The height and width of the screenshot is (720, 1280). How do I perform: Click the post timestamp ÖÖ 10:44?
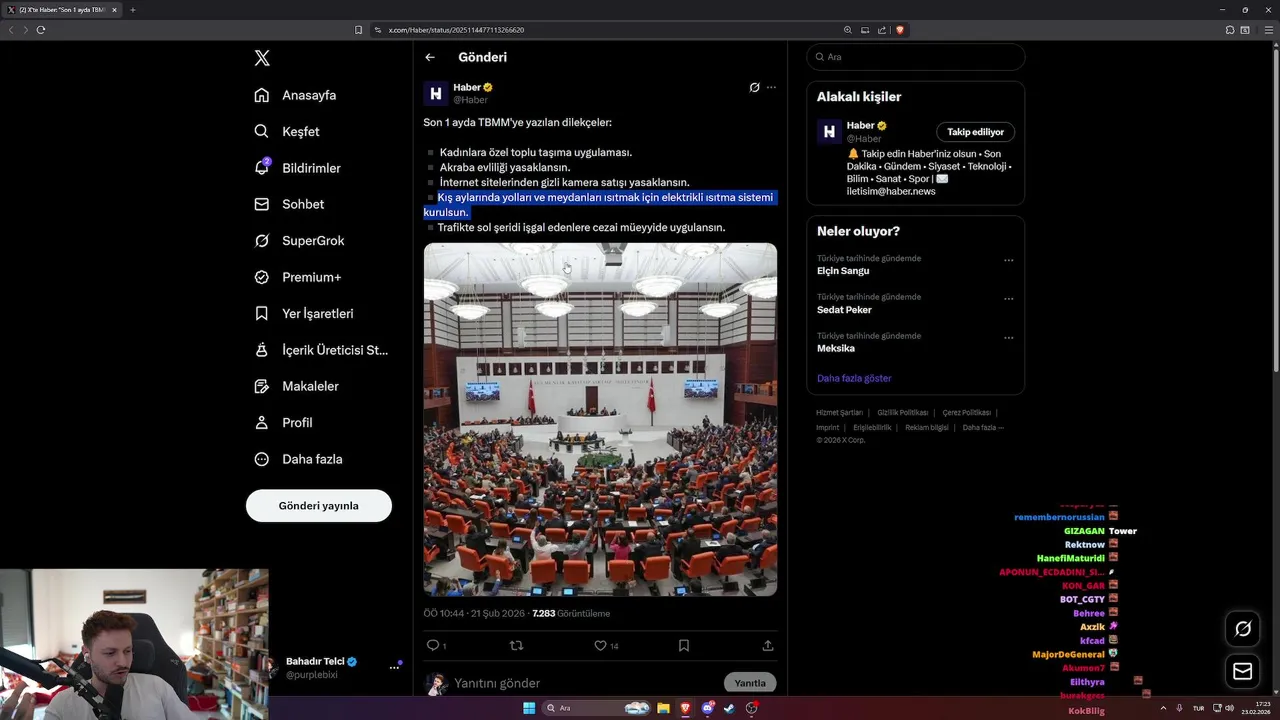coord(474,613)
